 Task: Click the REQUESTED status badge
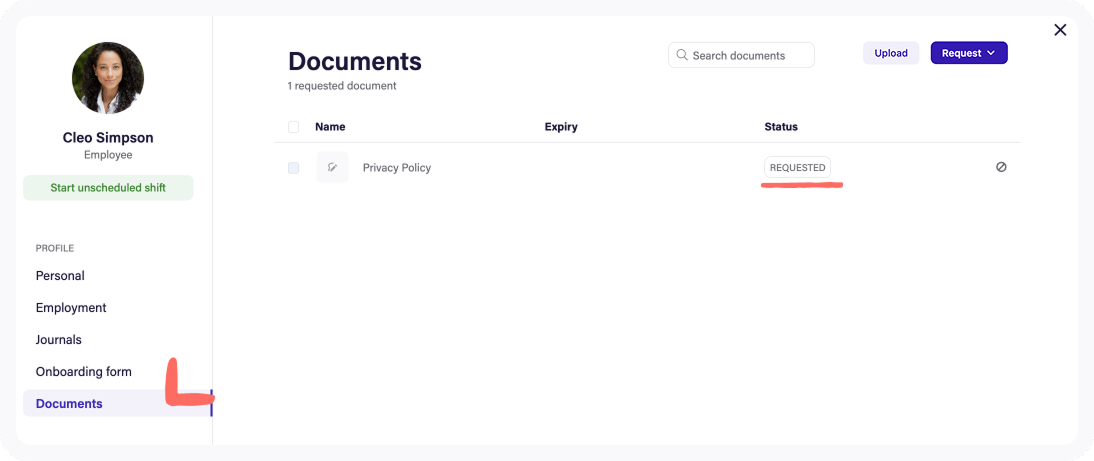797,167
